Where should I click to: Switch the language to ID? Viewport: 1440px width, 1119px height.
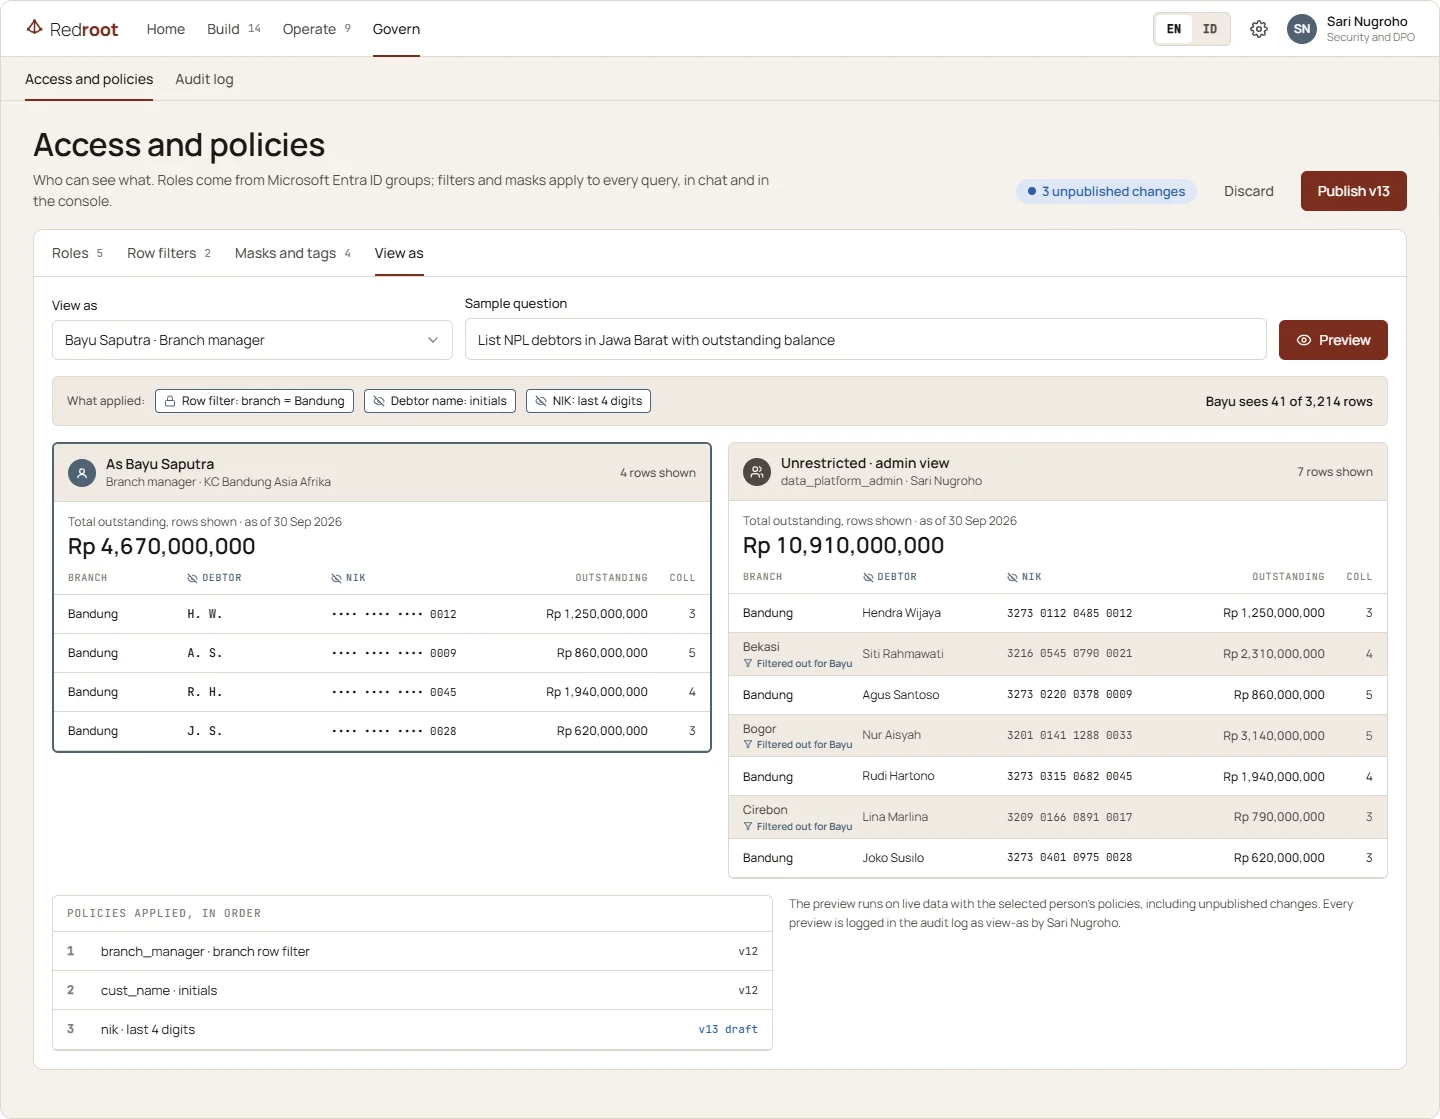point(1210,29)
